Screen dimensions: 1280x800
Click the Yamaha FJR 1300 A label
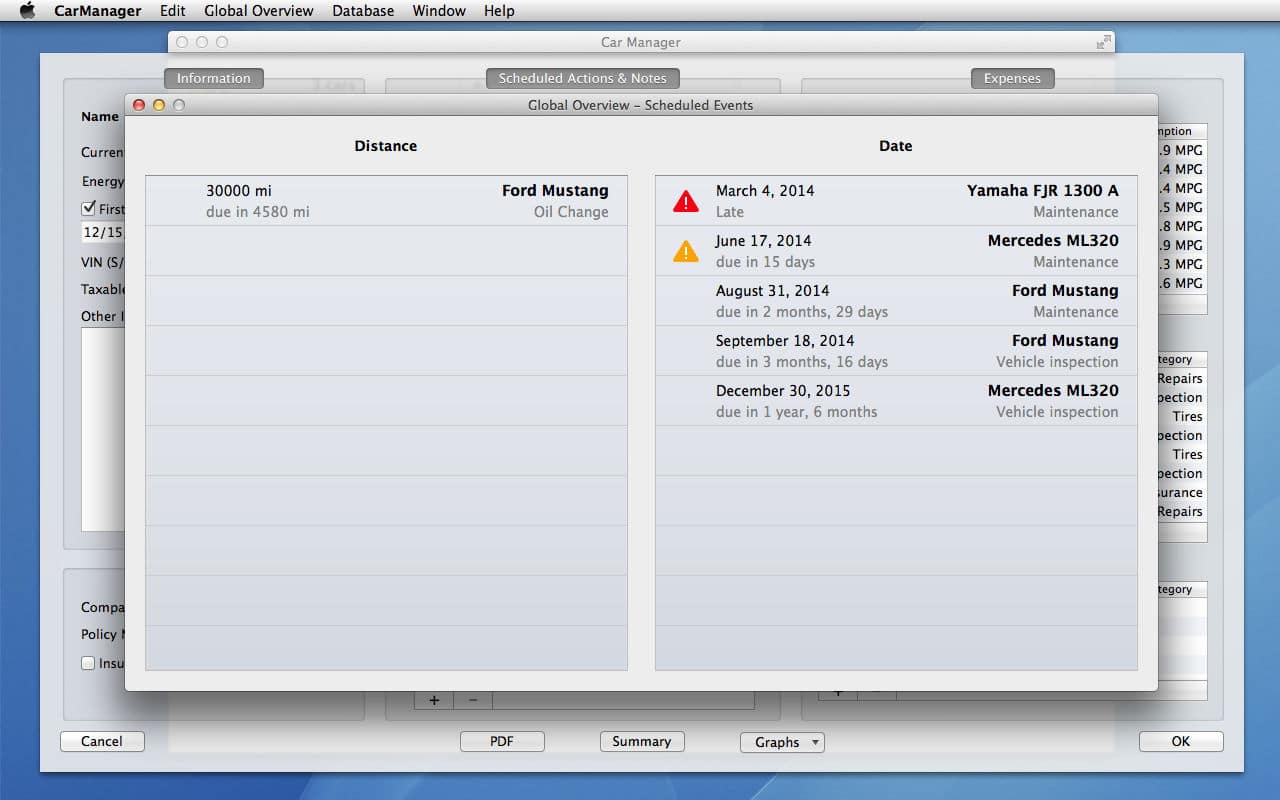1043,190
